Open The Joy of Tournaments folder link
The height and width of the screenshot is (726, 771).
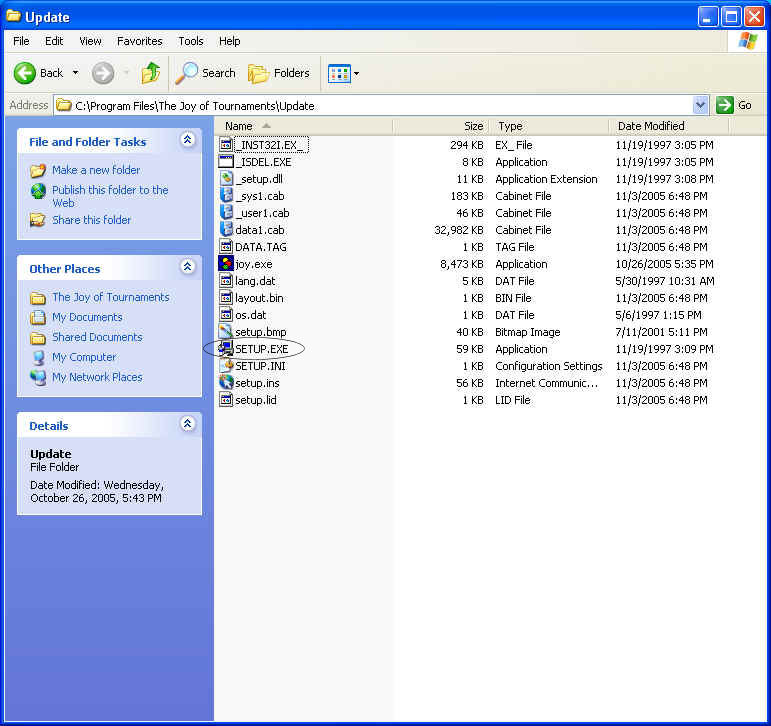[111, 297]
